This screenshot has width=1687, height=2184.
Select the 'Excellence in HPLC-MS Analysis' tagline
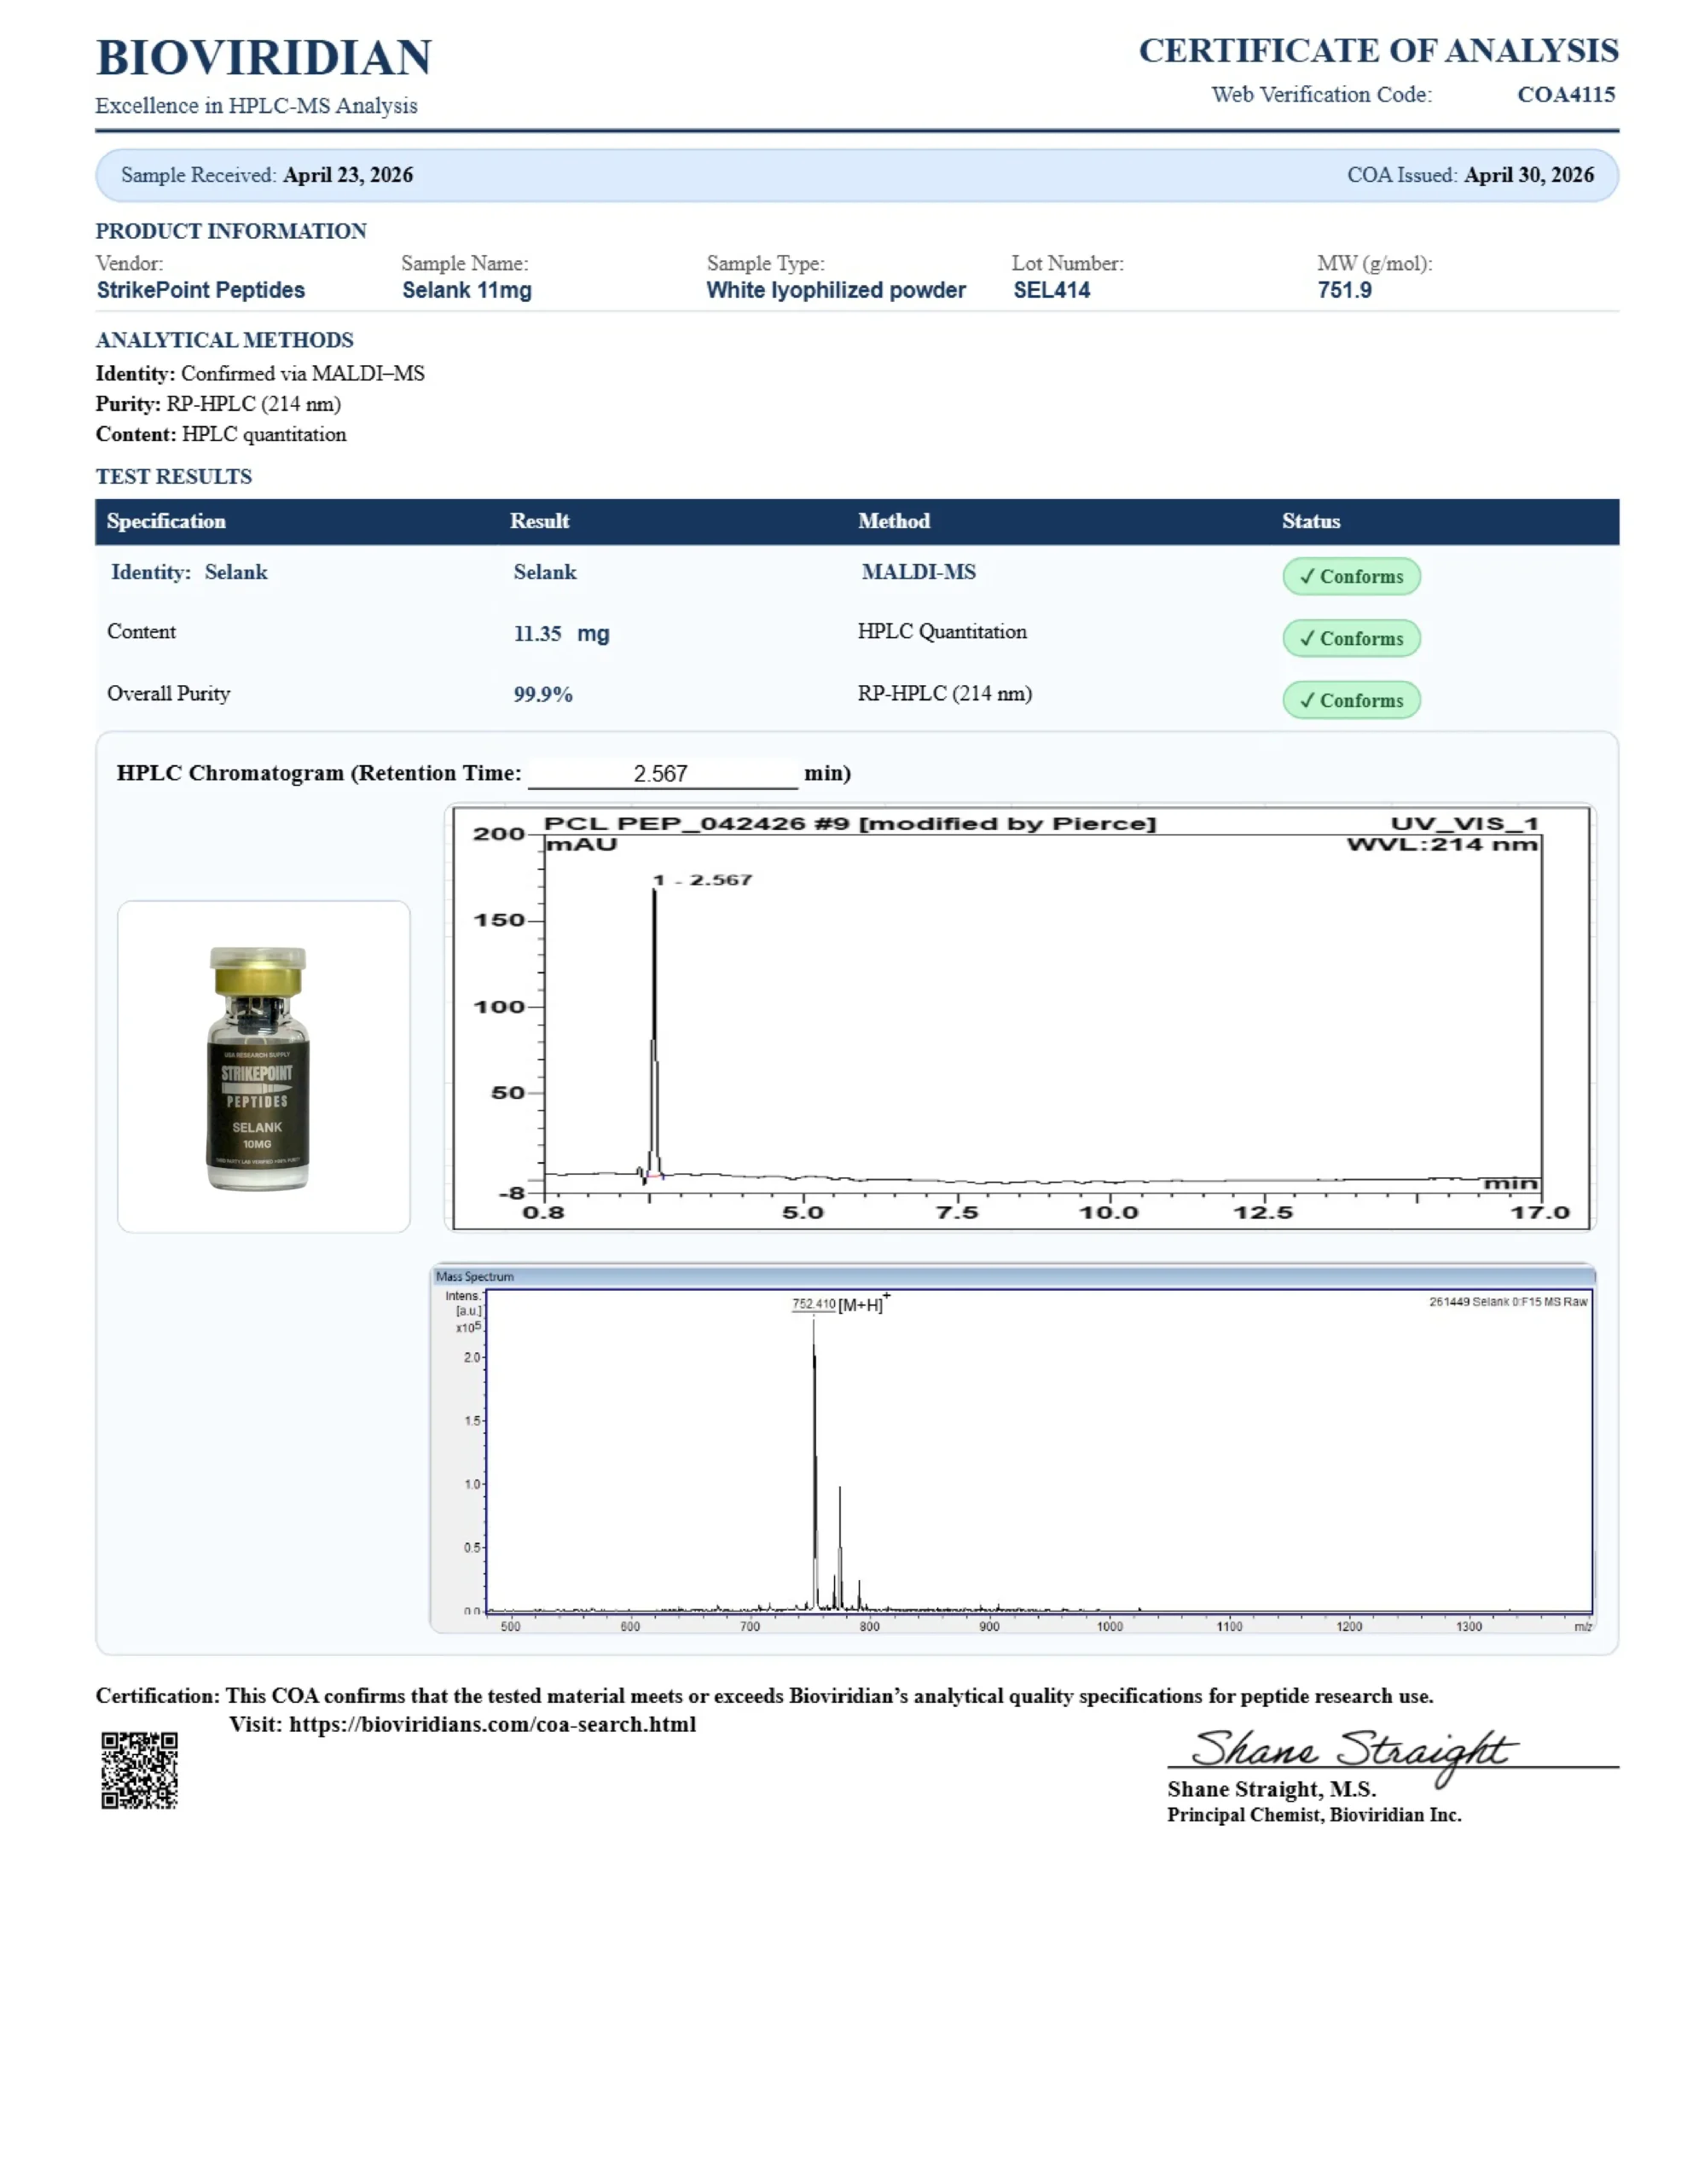pyautogui.click(x=256, y=106)
